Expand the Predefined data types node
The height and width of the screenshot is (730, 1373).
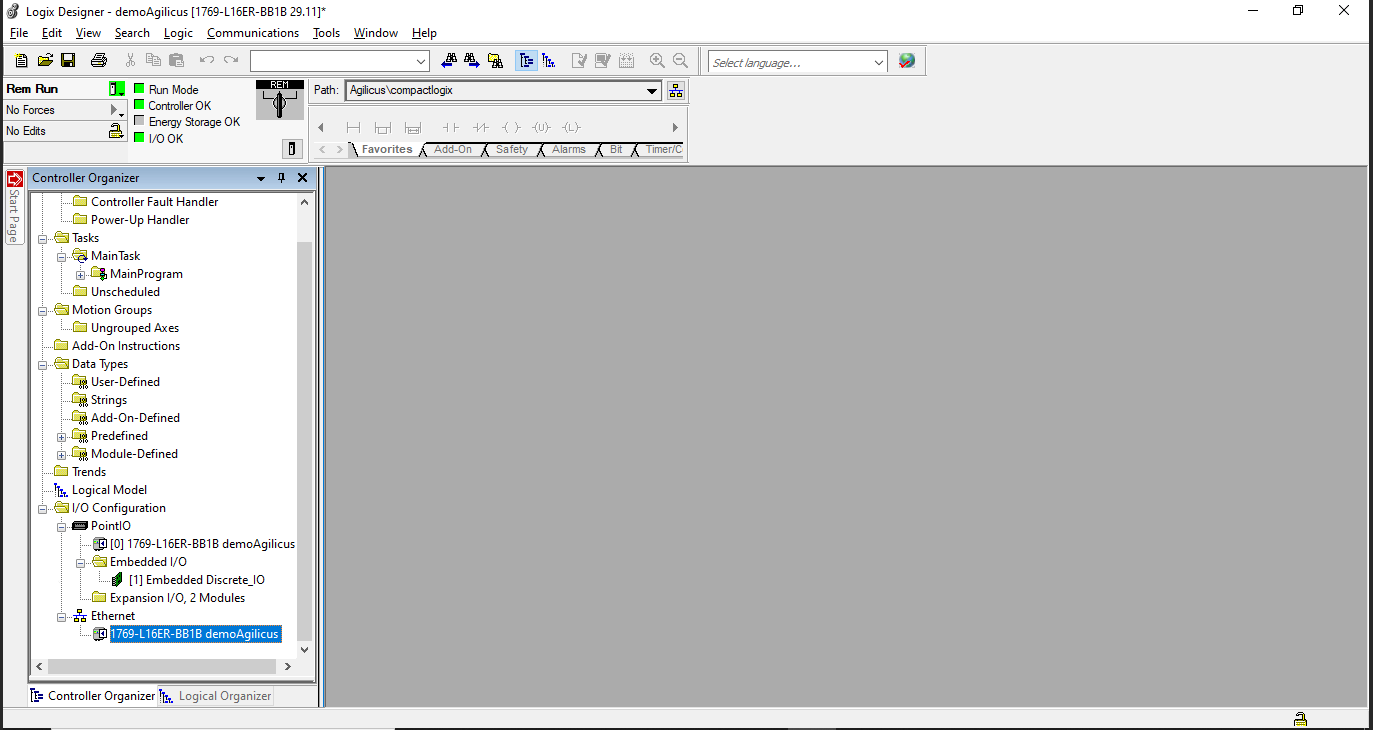tap(62, 435)
